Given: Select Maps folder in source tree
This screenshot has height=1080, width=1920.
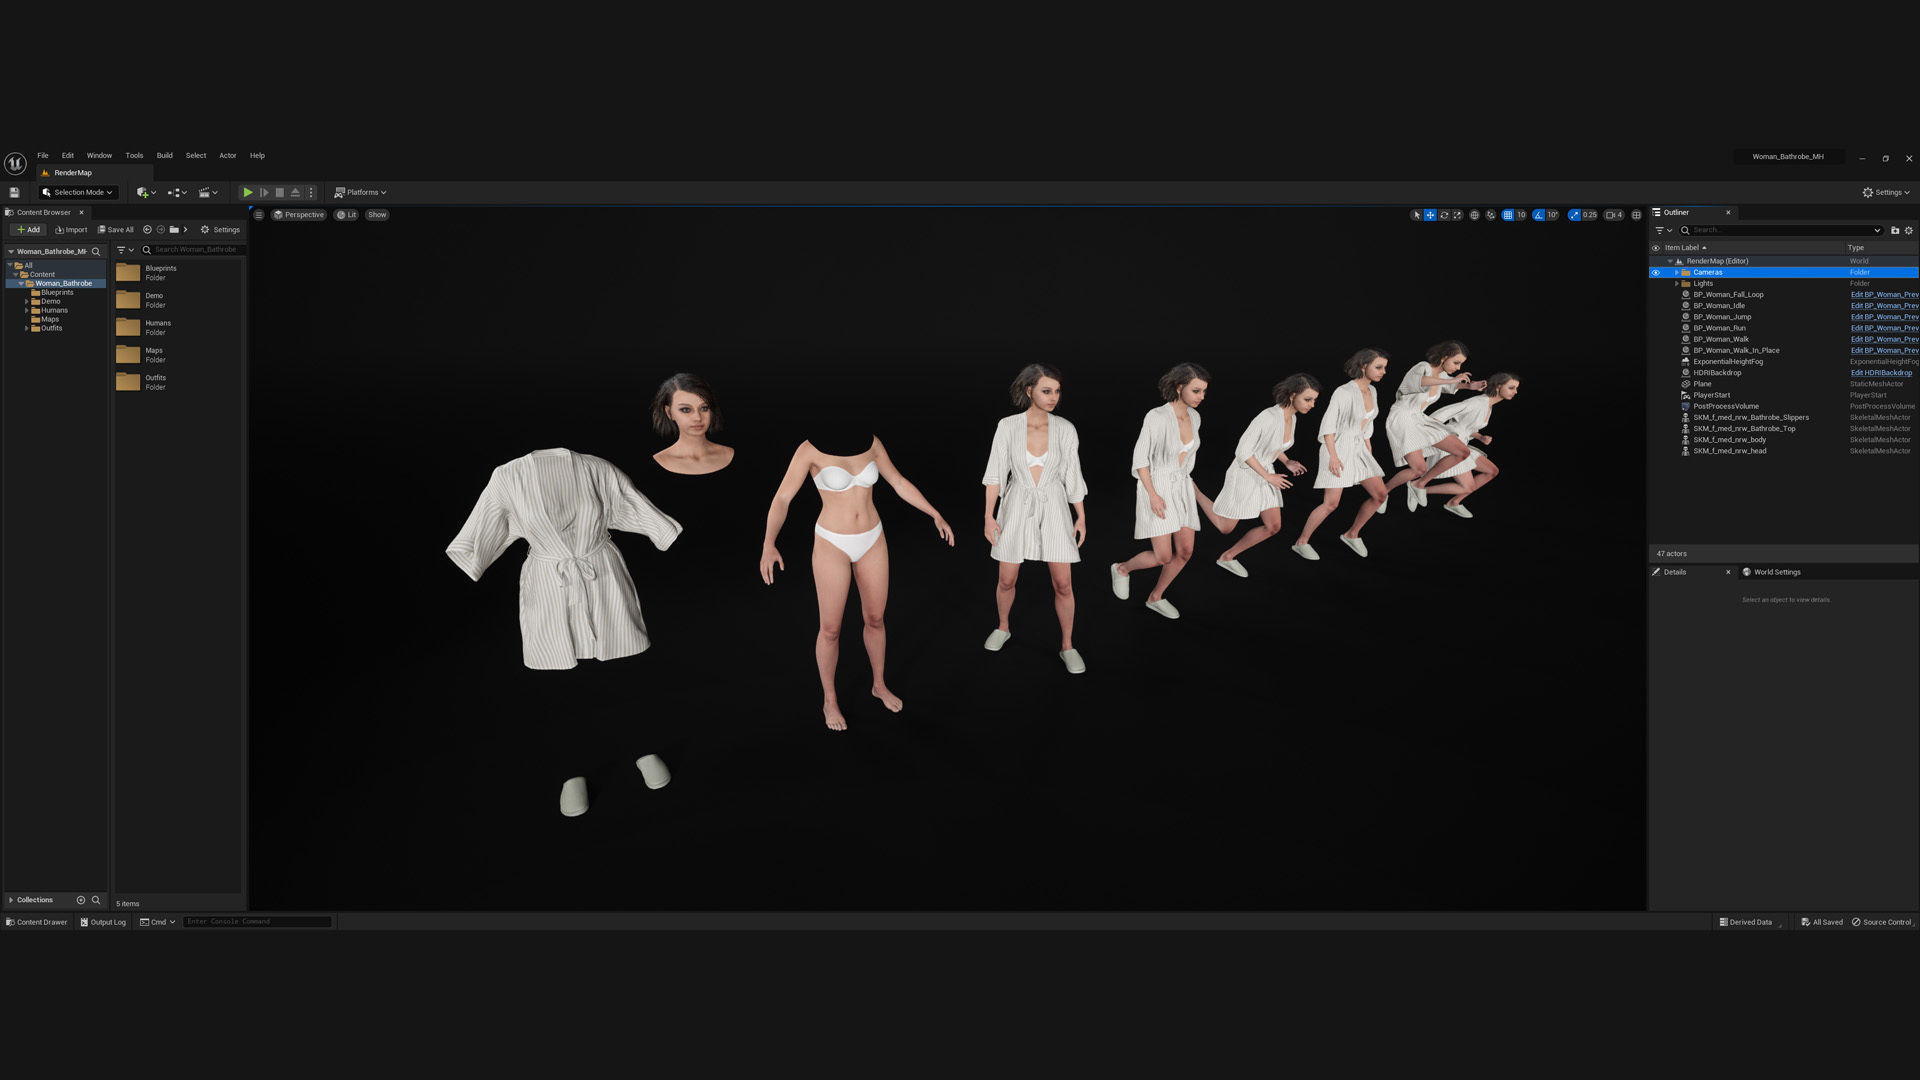Looking at the screenshot, I should 49,319.
